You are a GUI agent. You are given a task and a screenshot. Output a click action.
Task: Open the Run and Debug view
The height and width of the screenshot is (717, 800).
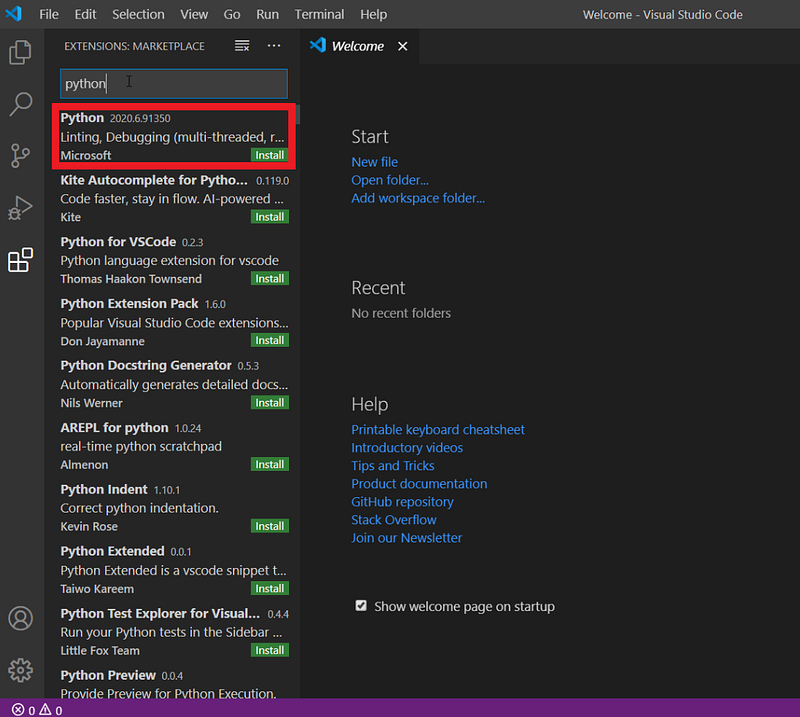20,208
